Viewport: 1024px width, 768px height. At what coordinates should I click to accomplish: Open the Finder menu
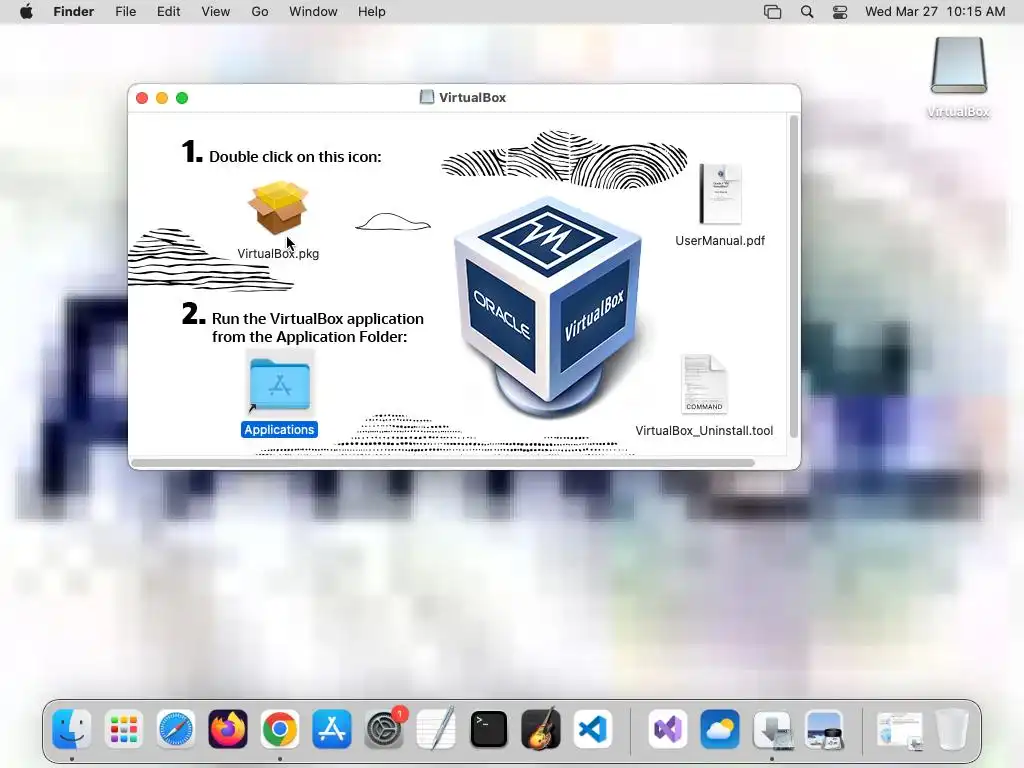click(x=74, y=12)
